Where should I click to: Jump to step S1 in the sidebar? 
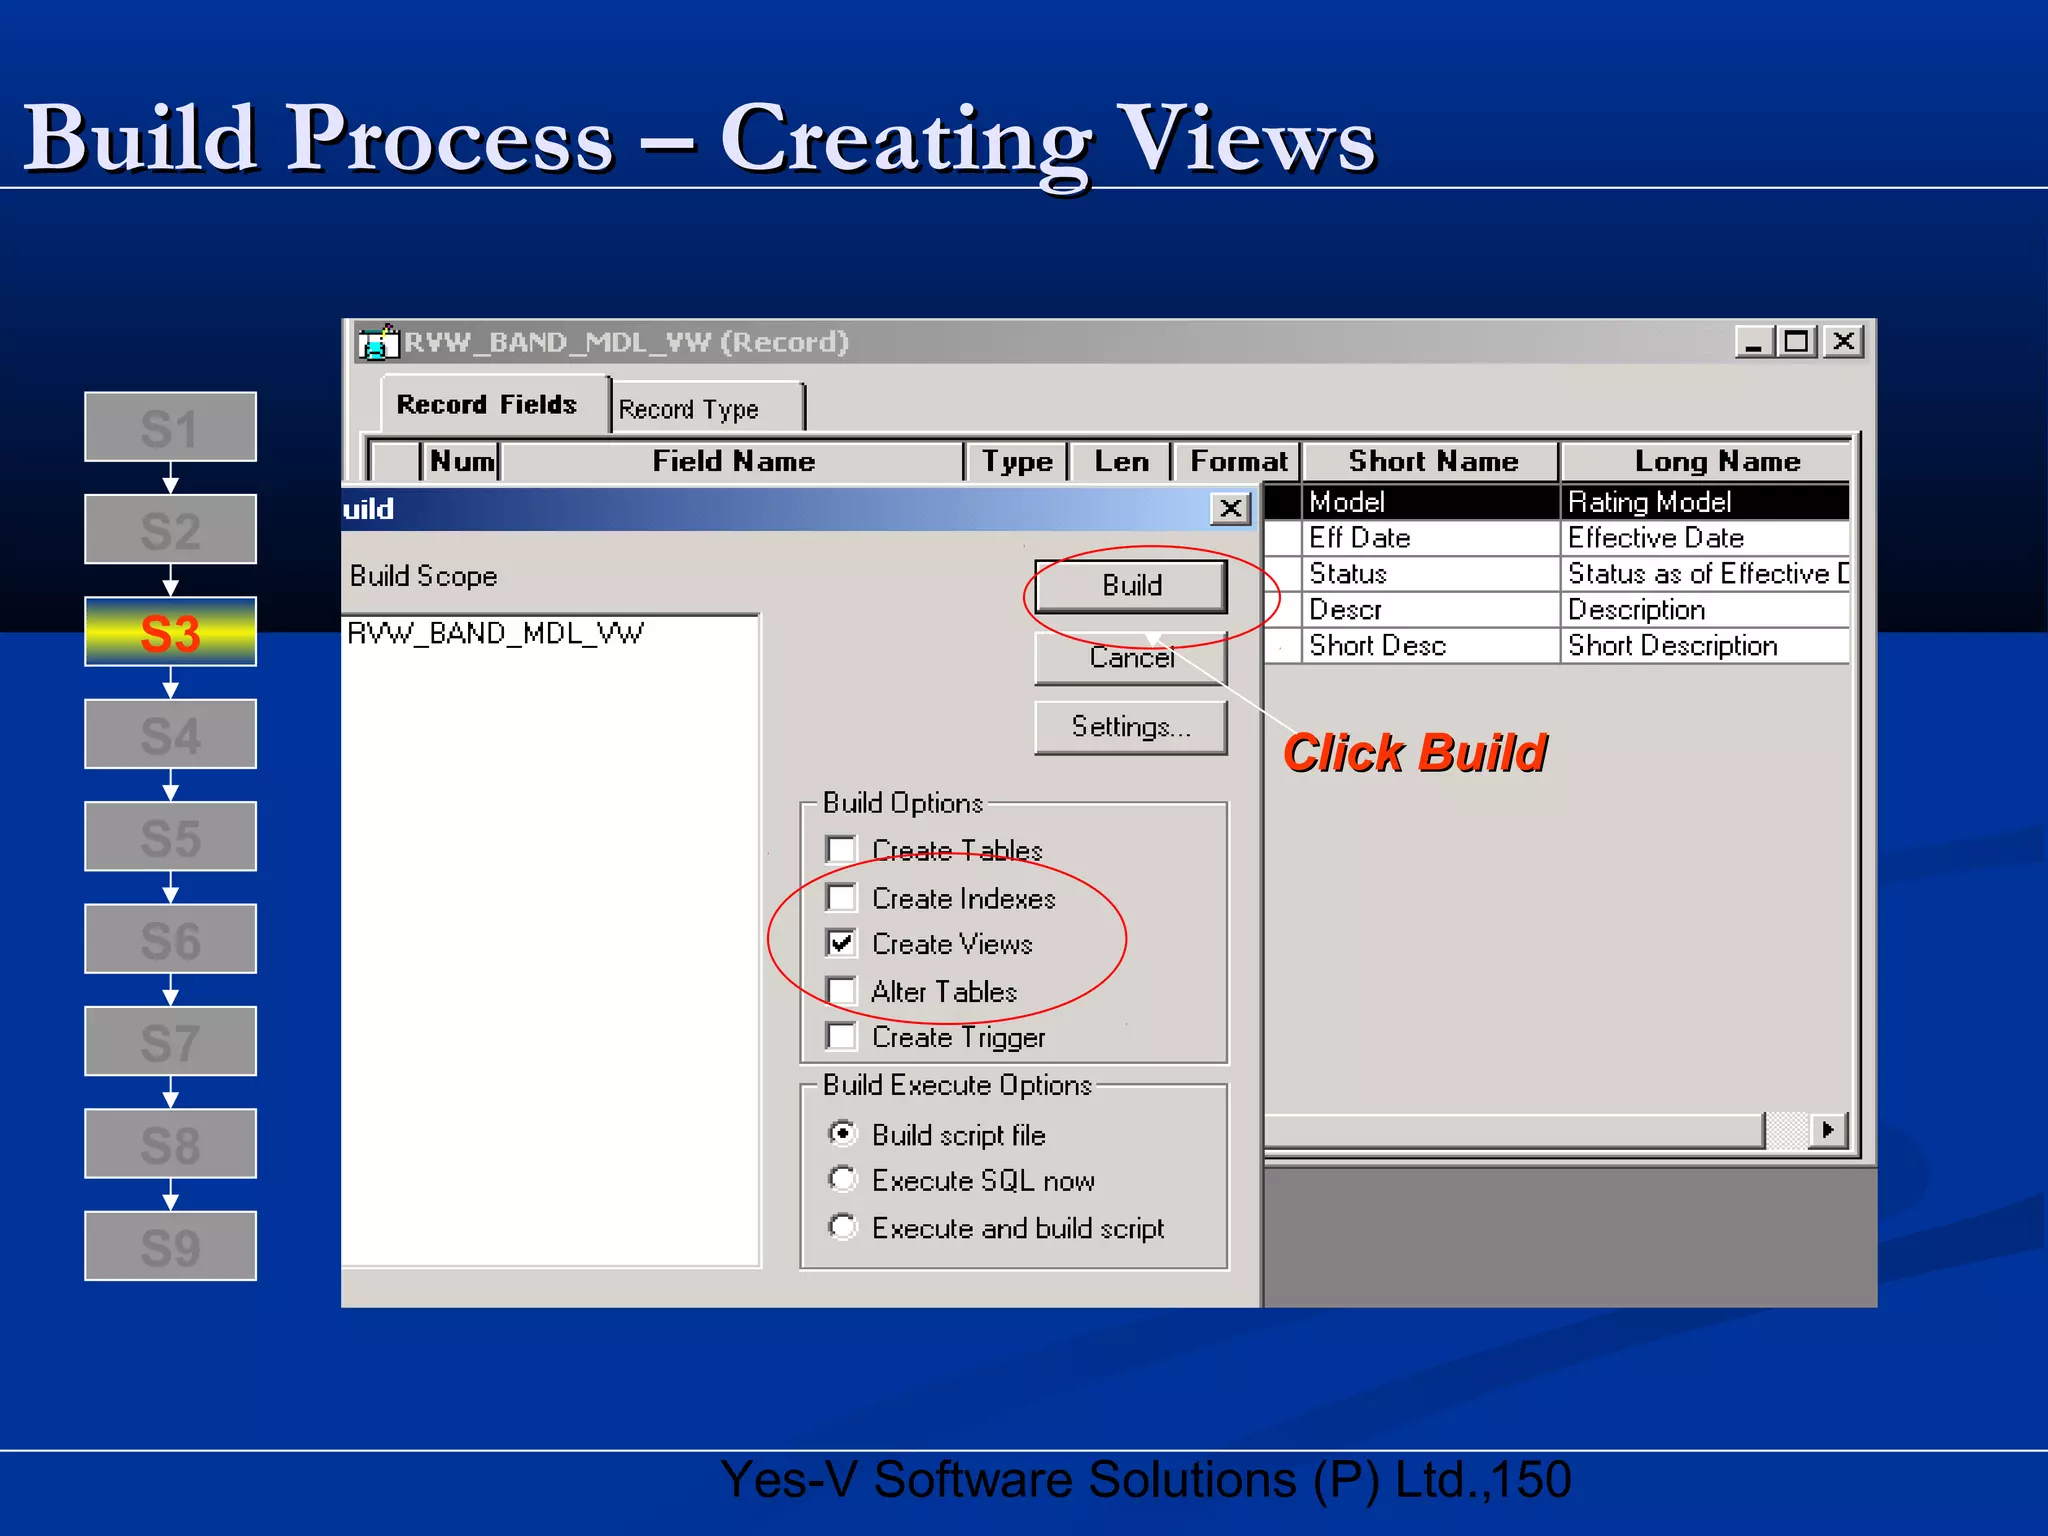click(170, 427)
